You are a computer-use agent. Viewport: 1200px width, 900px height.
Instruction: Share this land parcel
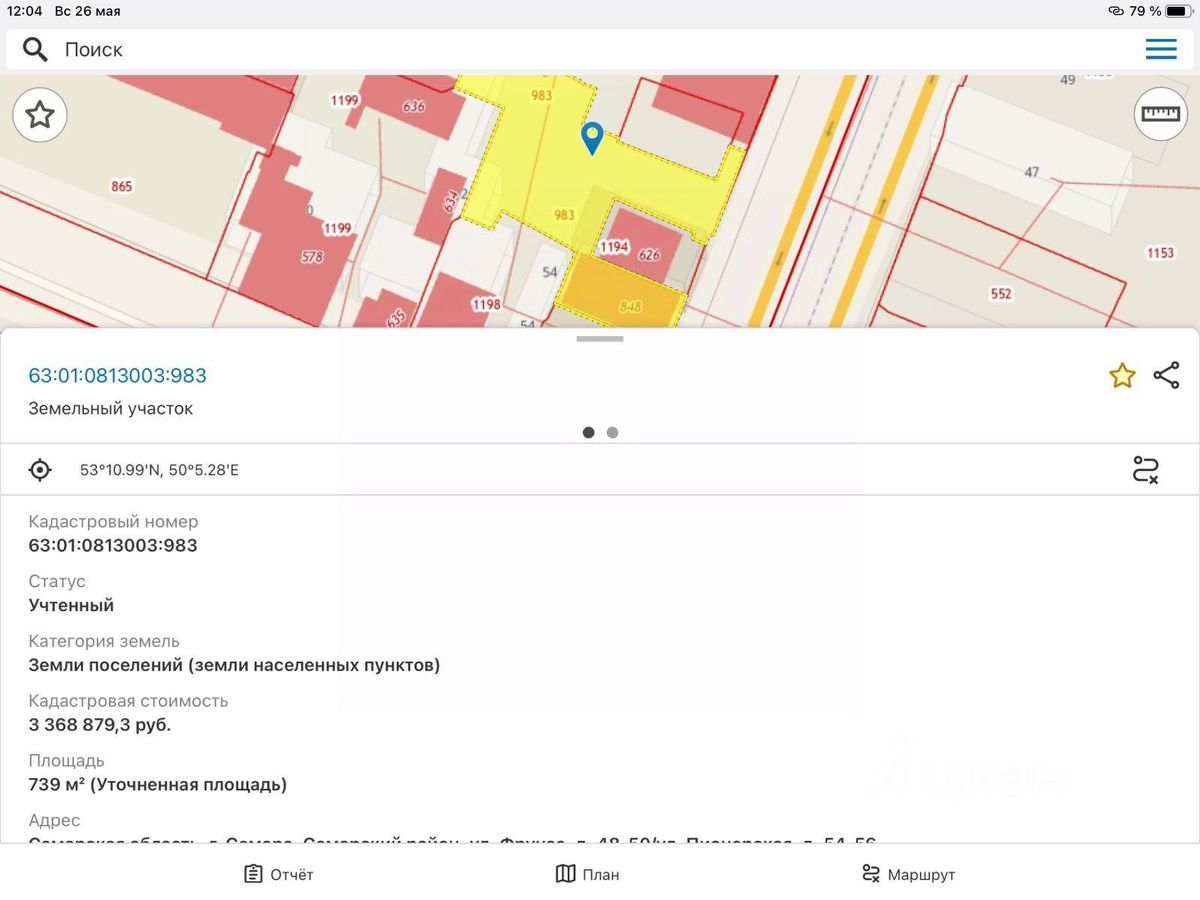coord(1166,375)
